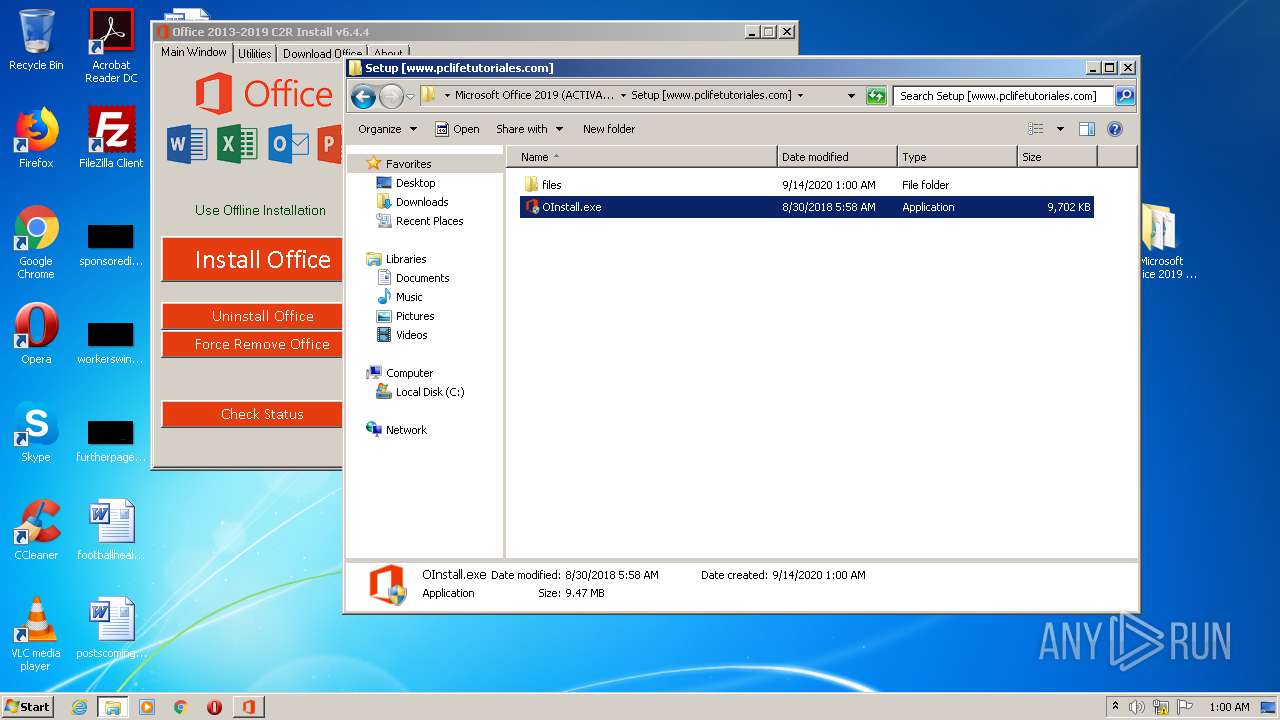Launch Skype desktop shortcut

[x=36, y=432]
